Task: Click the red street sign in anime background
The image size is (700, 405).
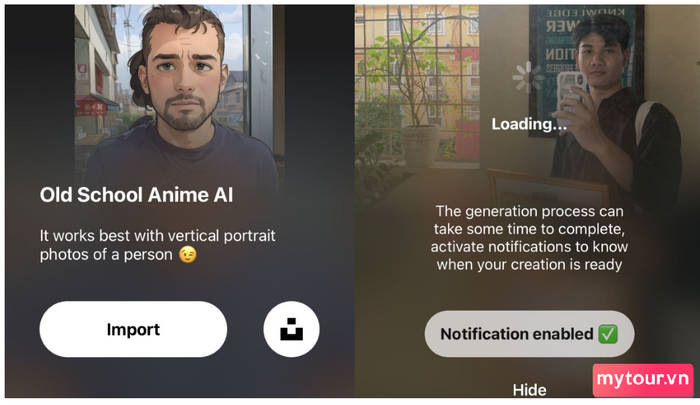Action: (91, 107)
